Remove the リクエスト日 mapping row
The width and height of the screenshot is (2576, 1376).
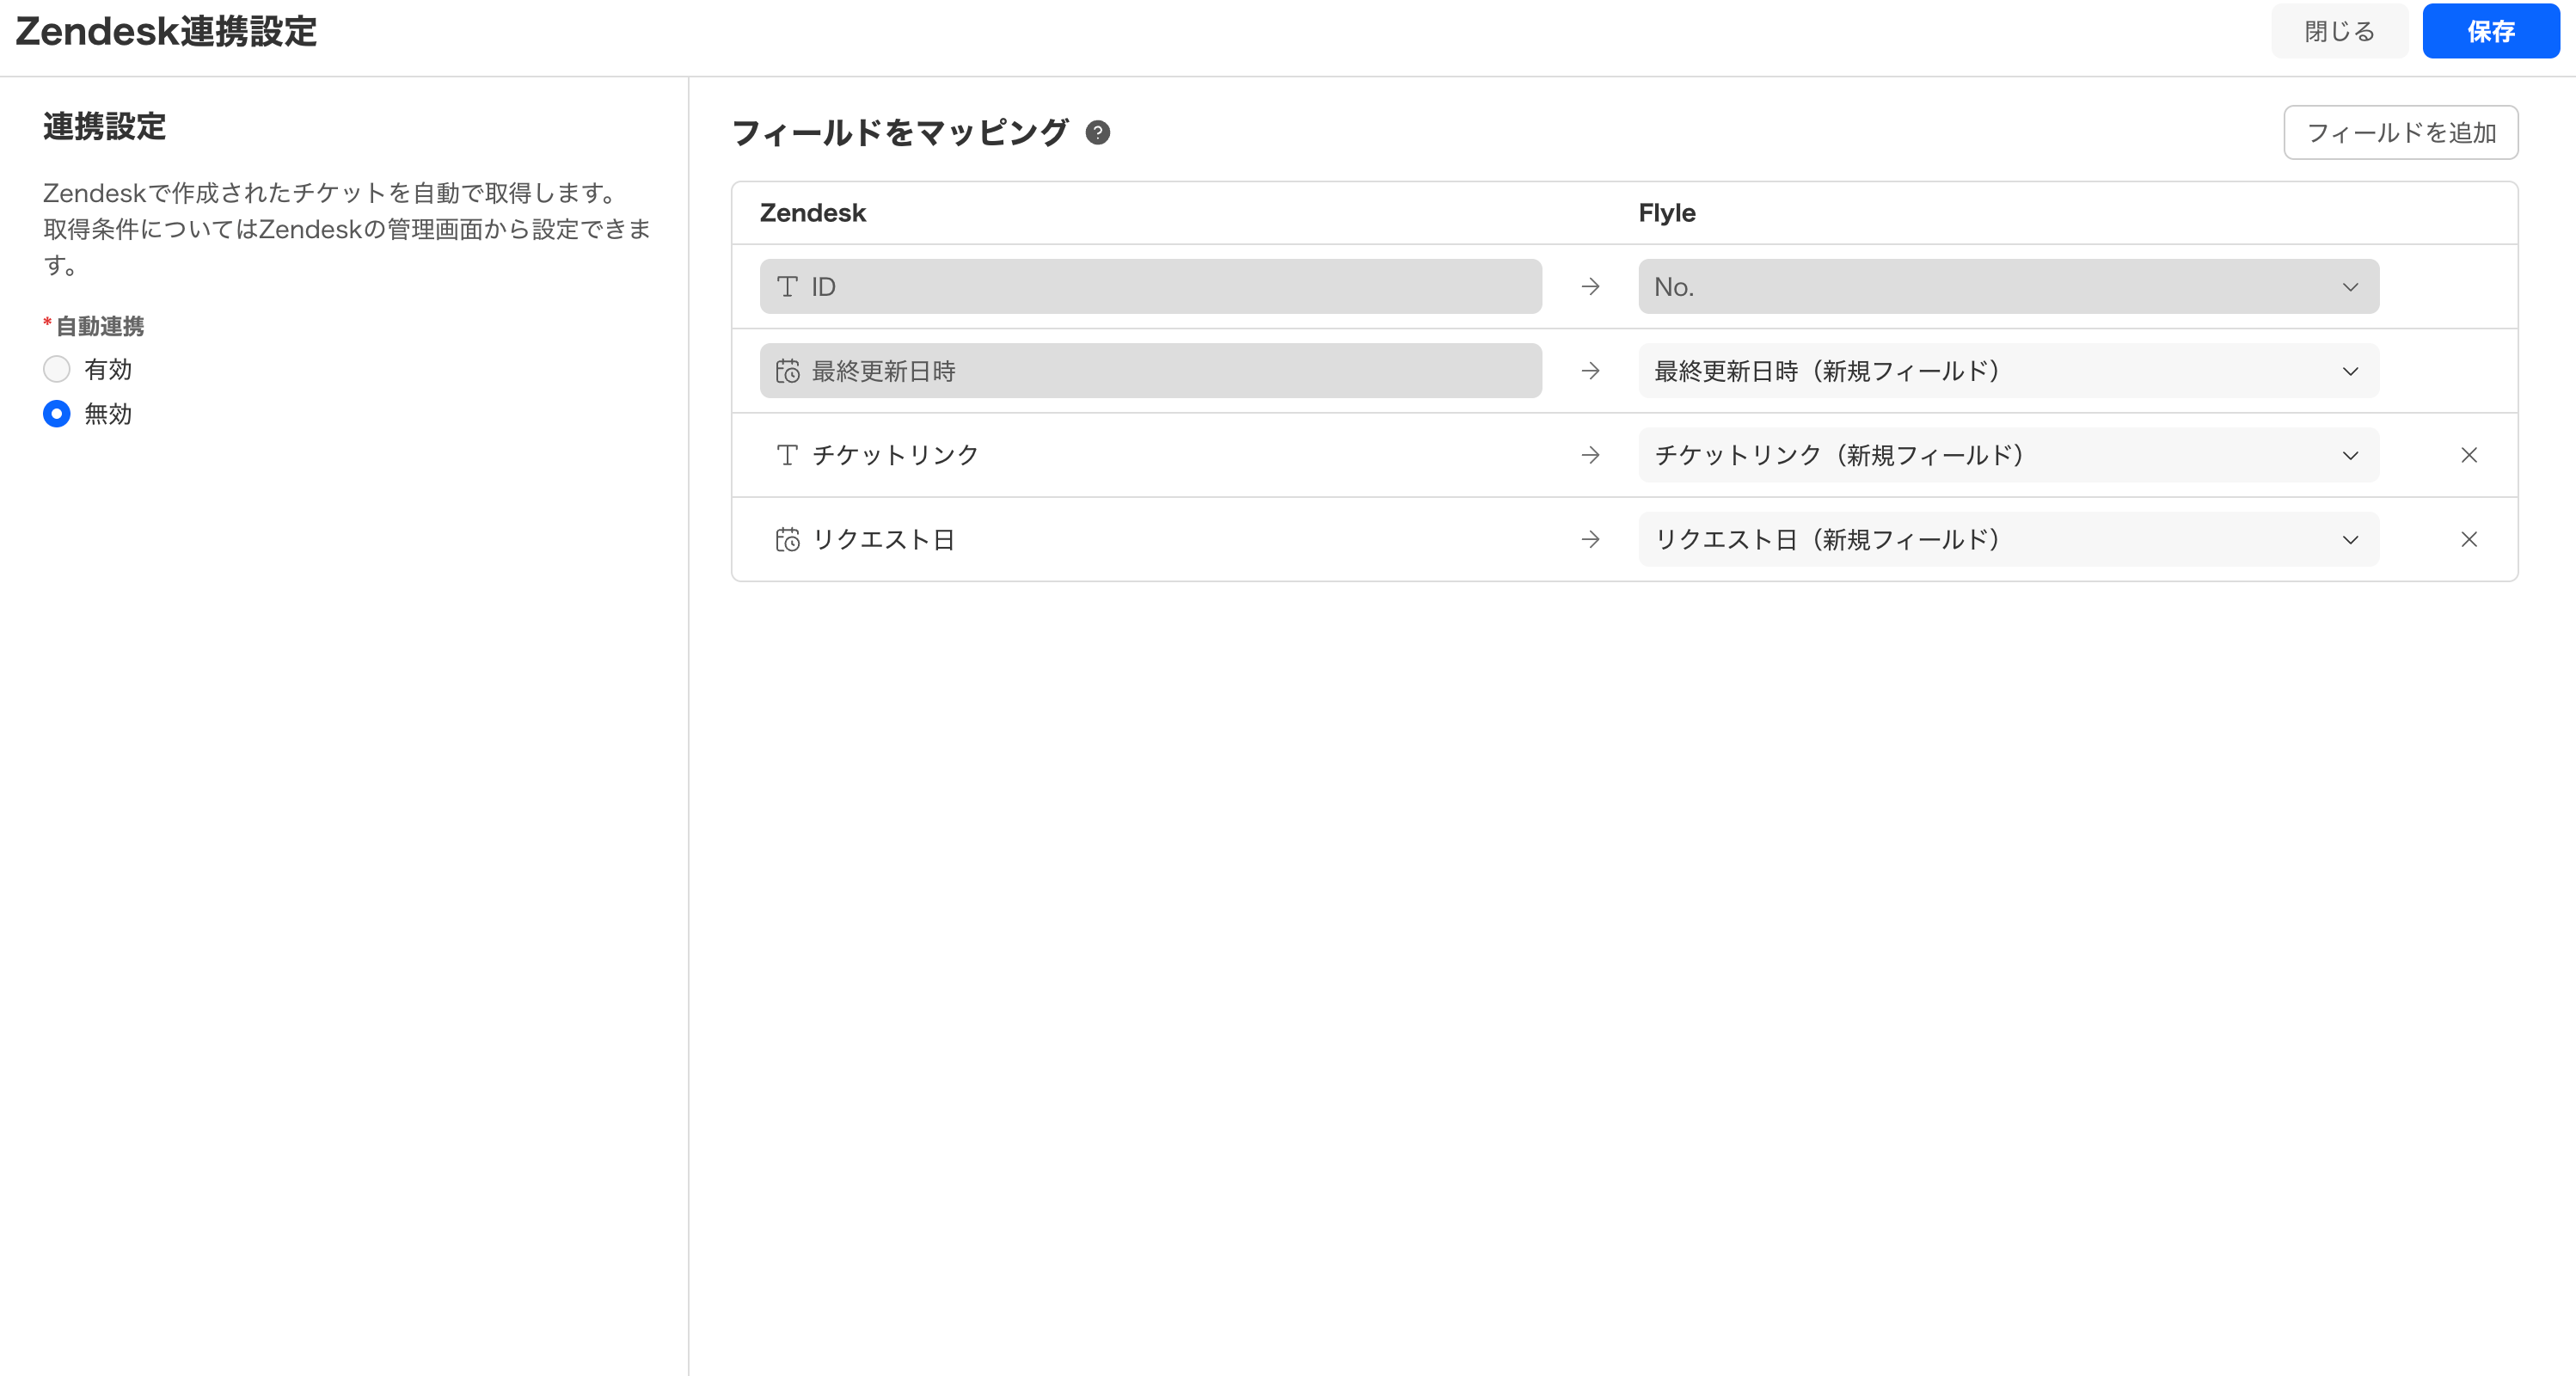tap(2468, 540)
